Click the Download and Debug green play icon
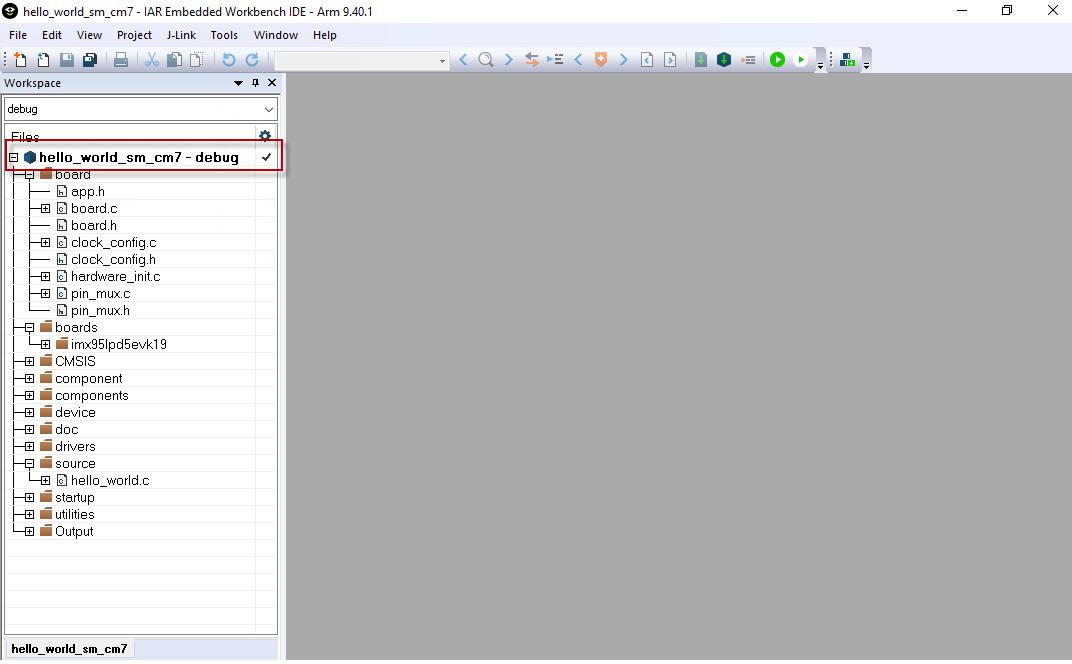The height and width of the screenshot is (664, 1072). coord(777,60)
